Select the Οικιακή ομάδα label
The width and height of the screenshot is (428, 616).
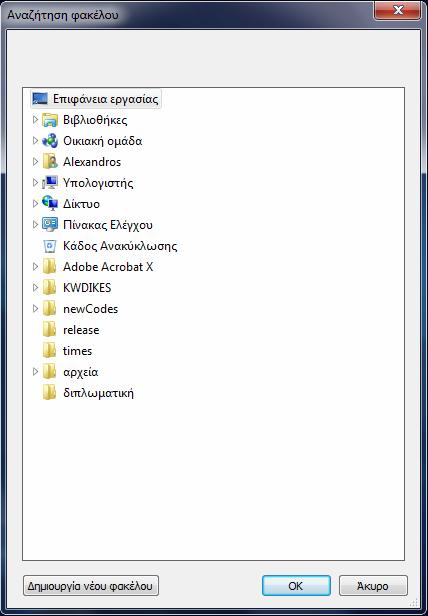pos(103,141)
